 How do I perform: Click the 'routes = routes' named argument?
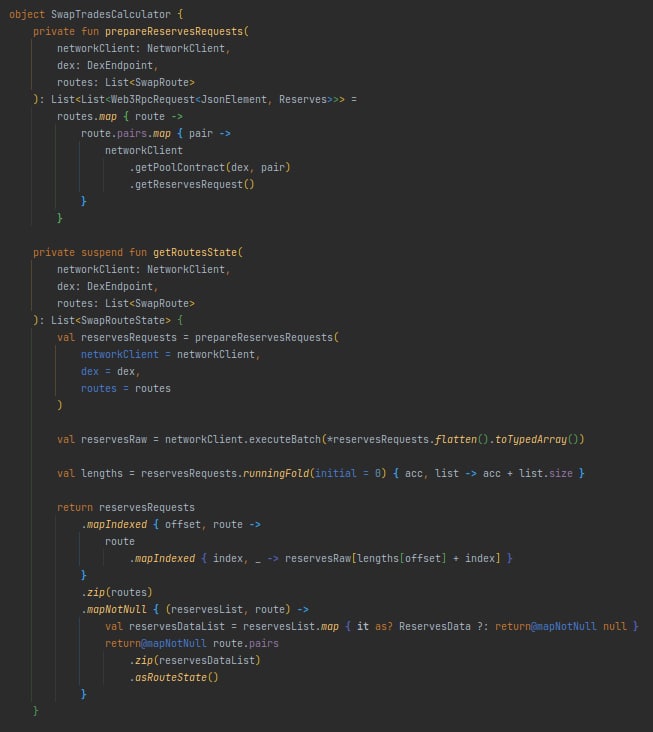(126, 388)
